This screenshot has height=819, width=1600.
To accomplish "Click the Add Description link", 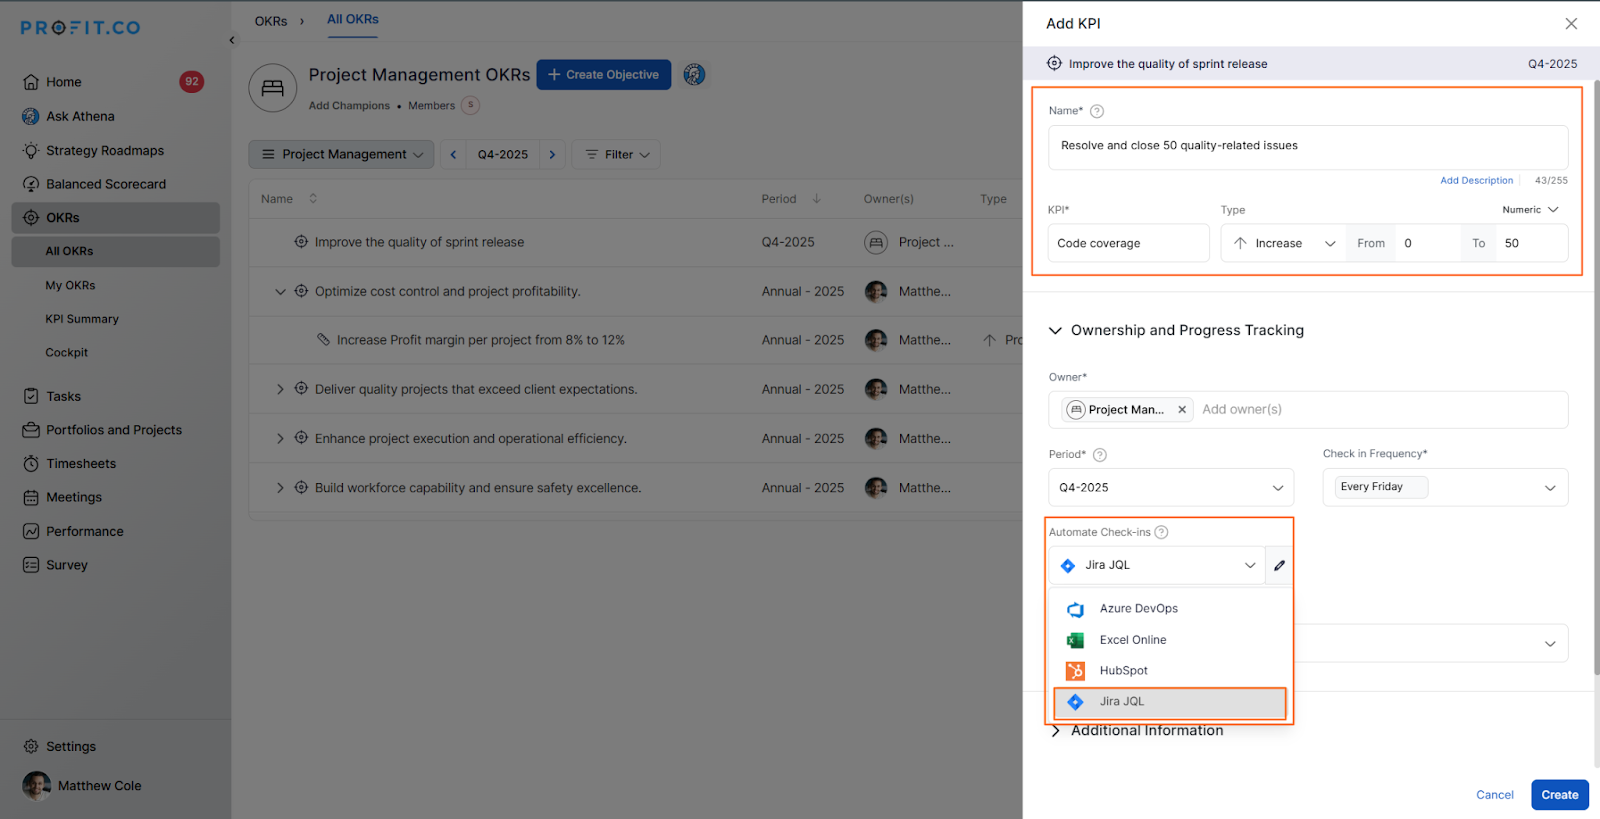I will pos(1476,181).
